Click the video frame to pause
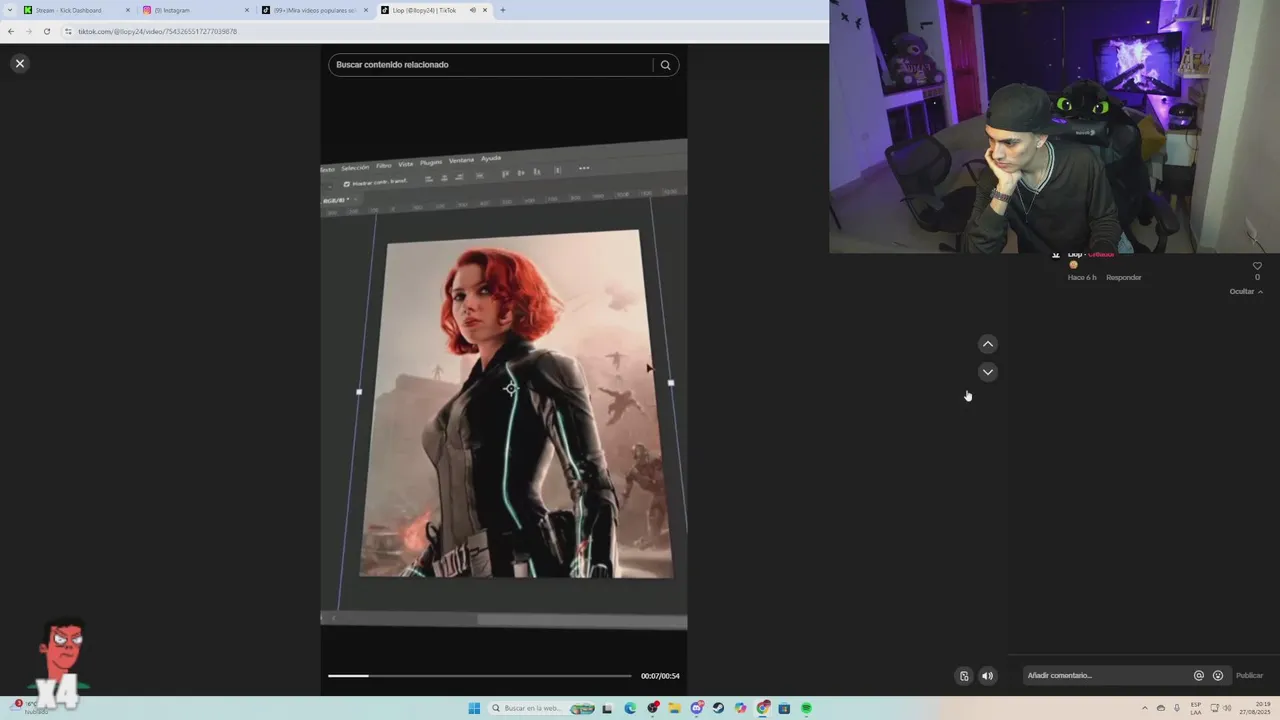The height and width of the screenshot is (720, 1280). [x=504, y=385]
